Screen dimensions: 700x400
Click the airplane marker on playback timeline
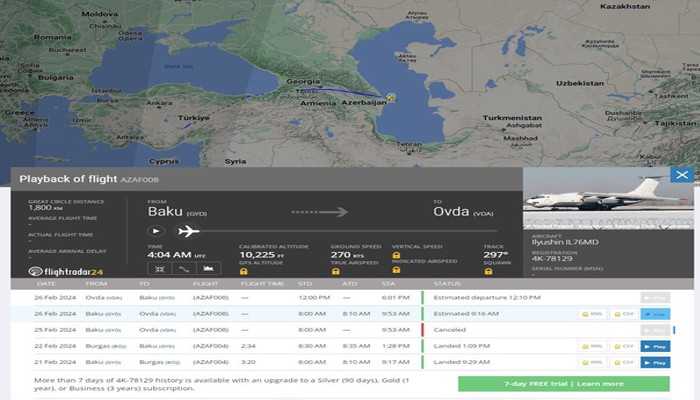(x=188, y=231)
